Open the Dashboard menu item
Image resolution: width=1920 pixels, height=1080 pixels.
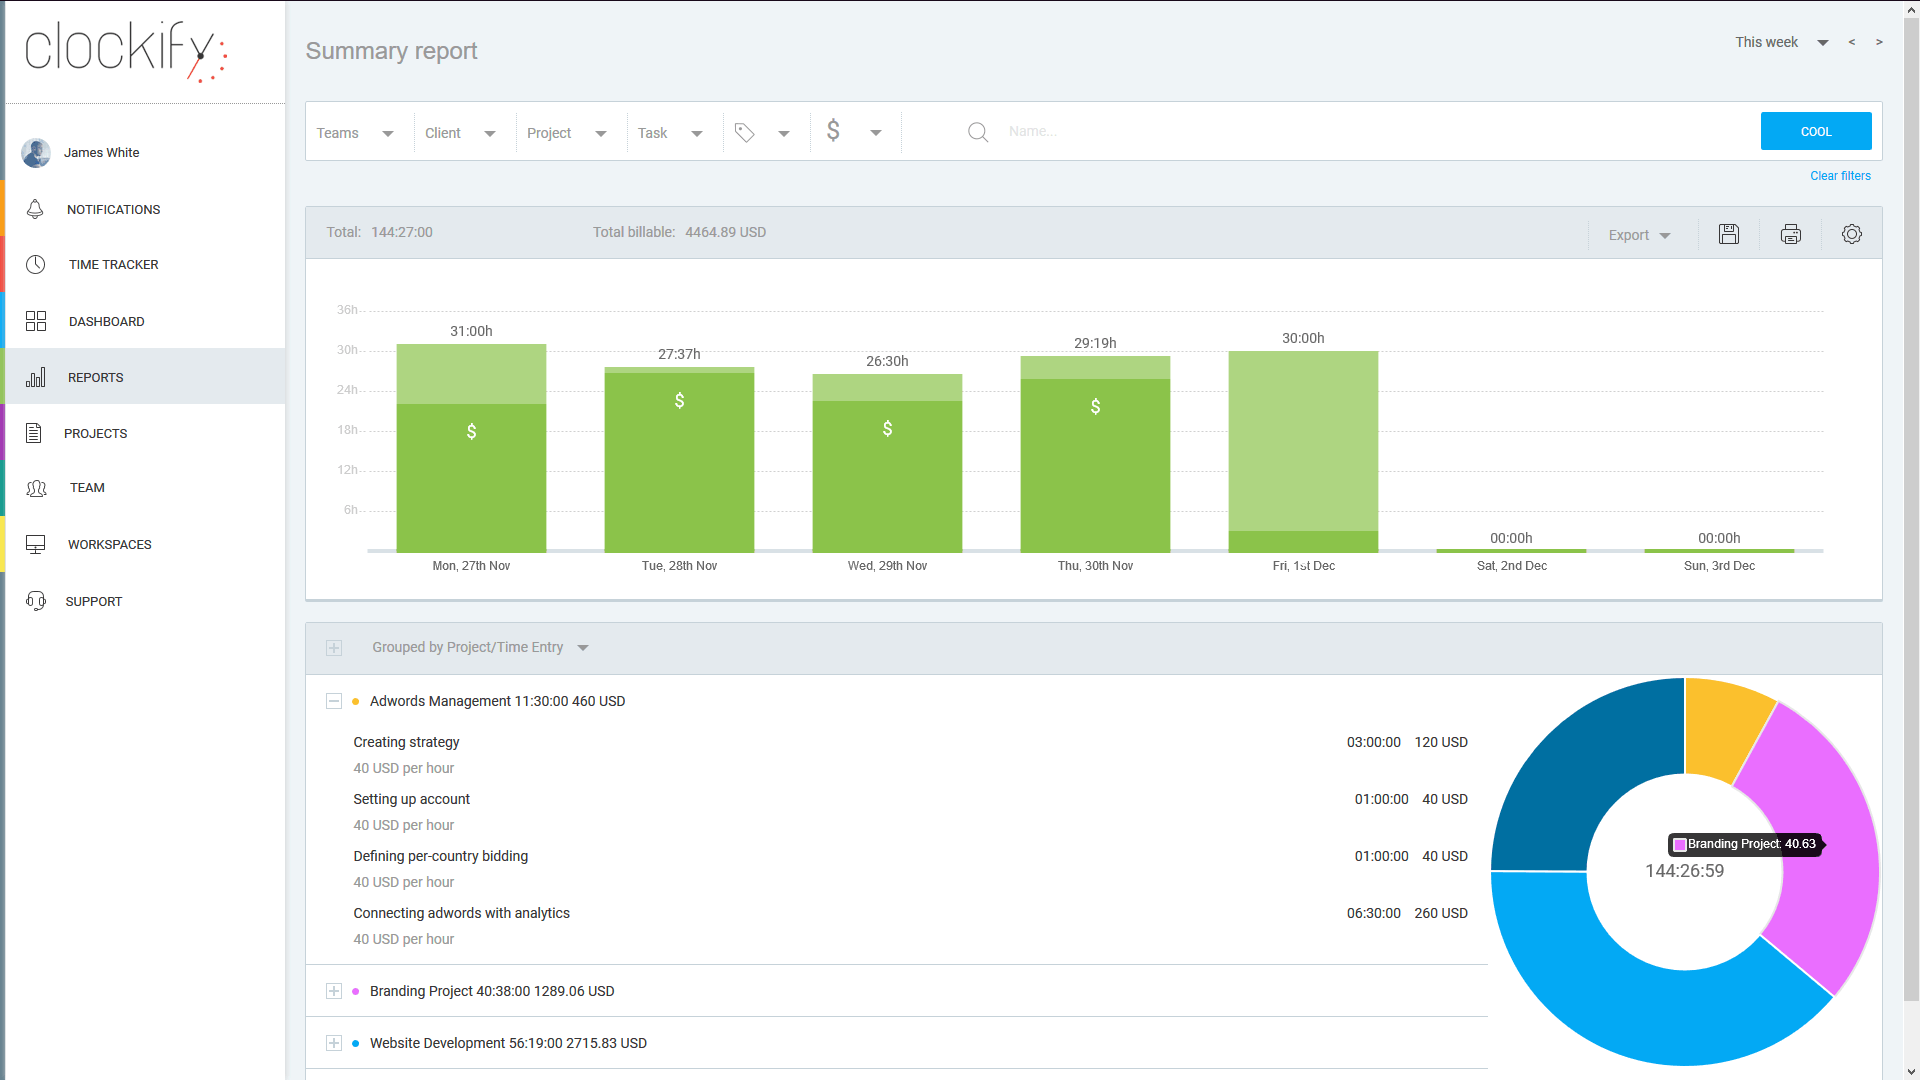[106, 322]
